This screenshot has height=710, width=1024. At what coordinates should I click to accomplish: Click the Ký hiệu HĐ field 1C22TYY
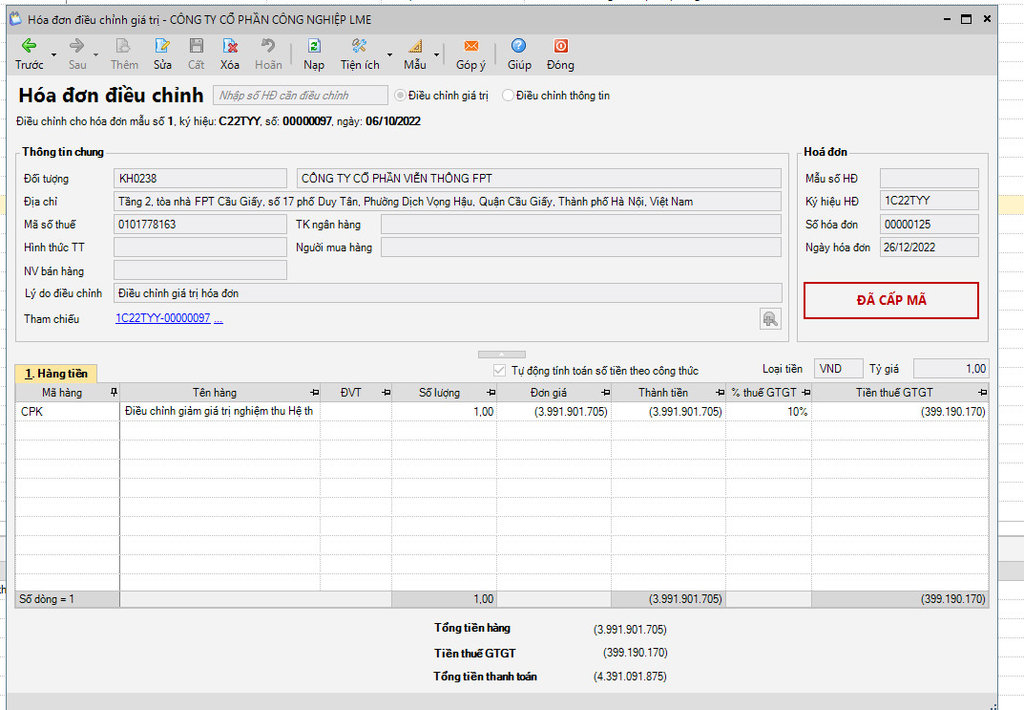[929, 201]
